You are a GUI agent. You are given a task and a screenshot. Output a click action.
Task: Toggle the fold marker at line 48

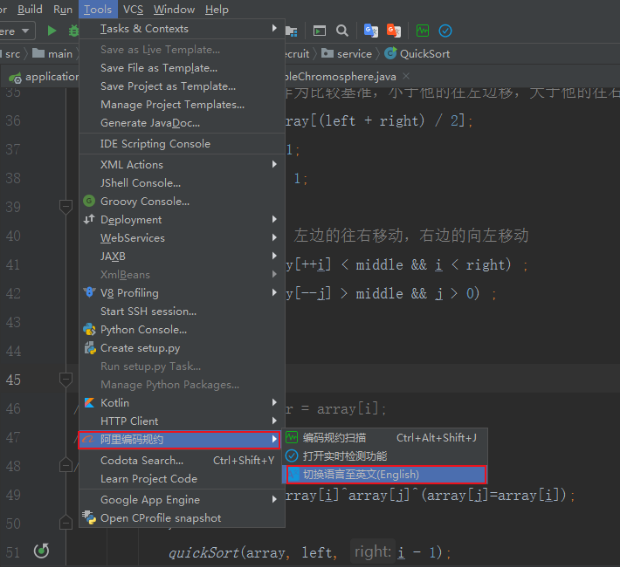66,465
